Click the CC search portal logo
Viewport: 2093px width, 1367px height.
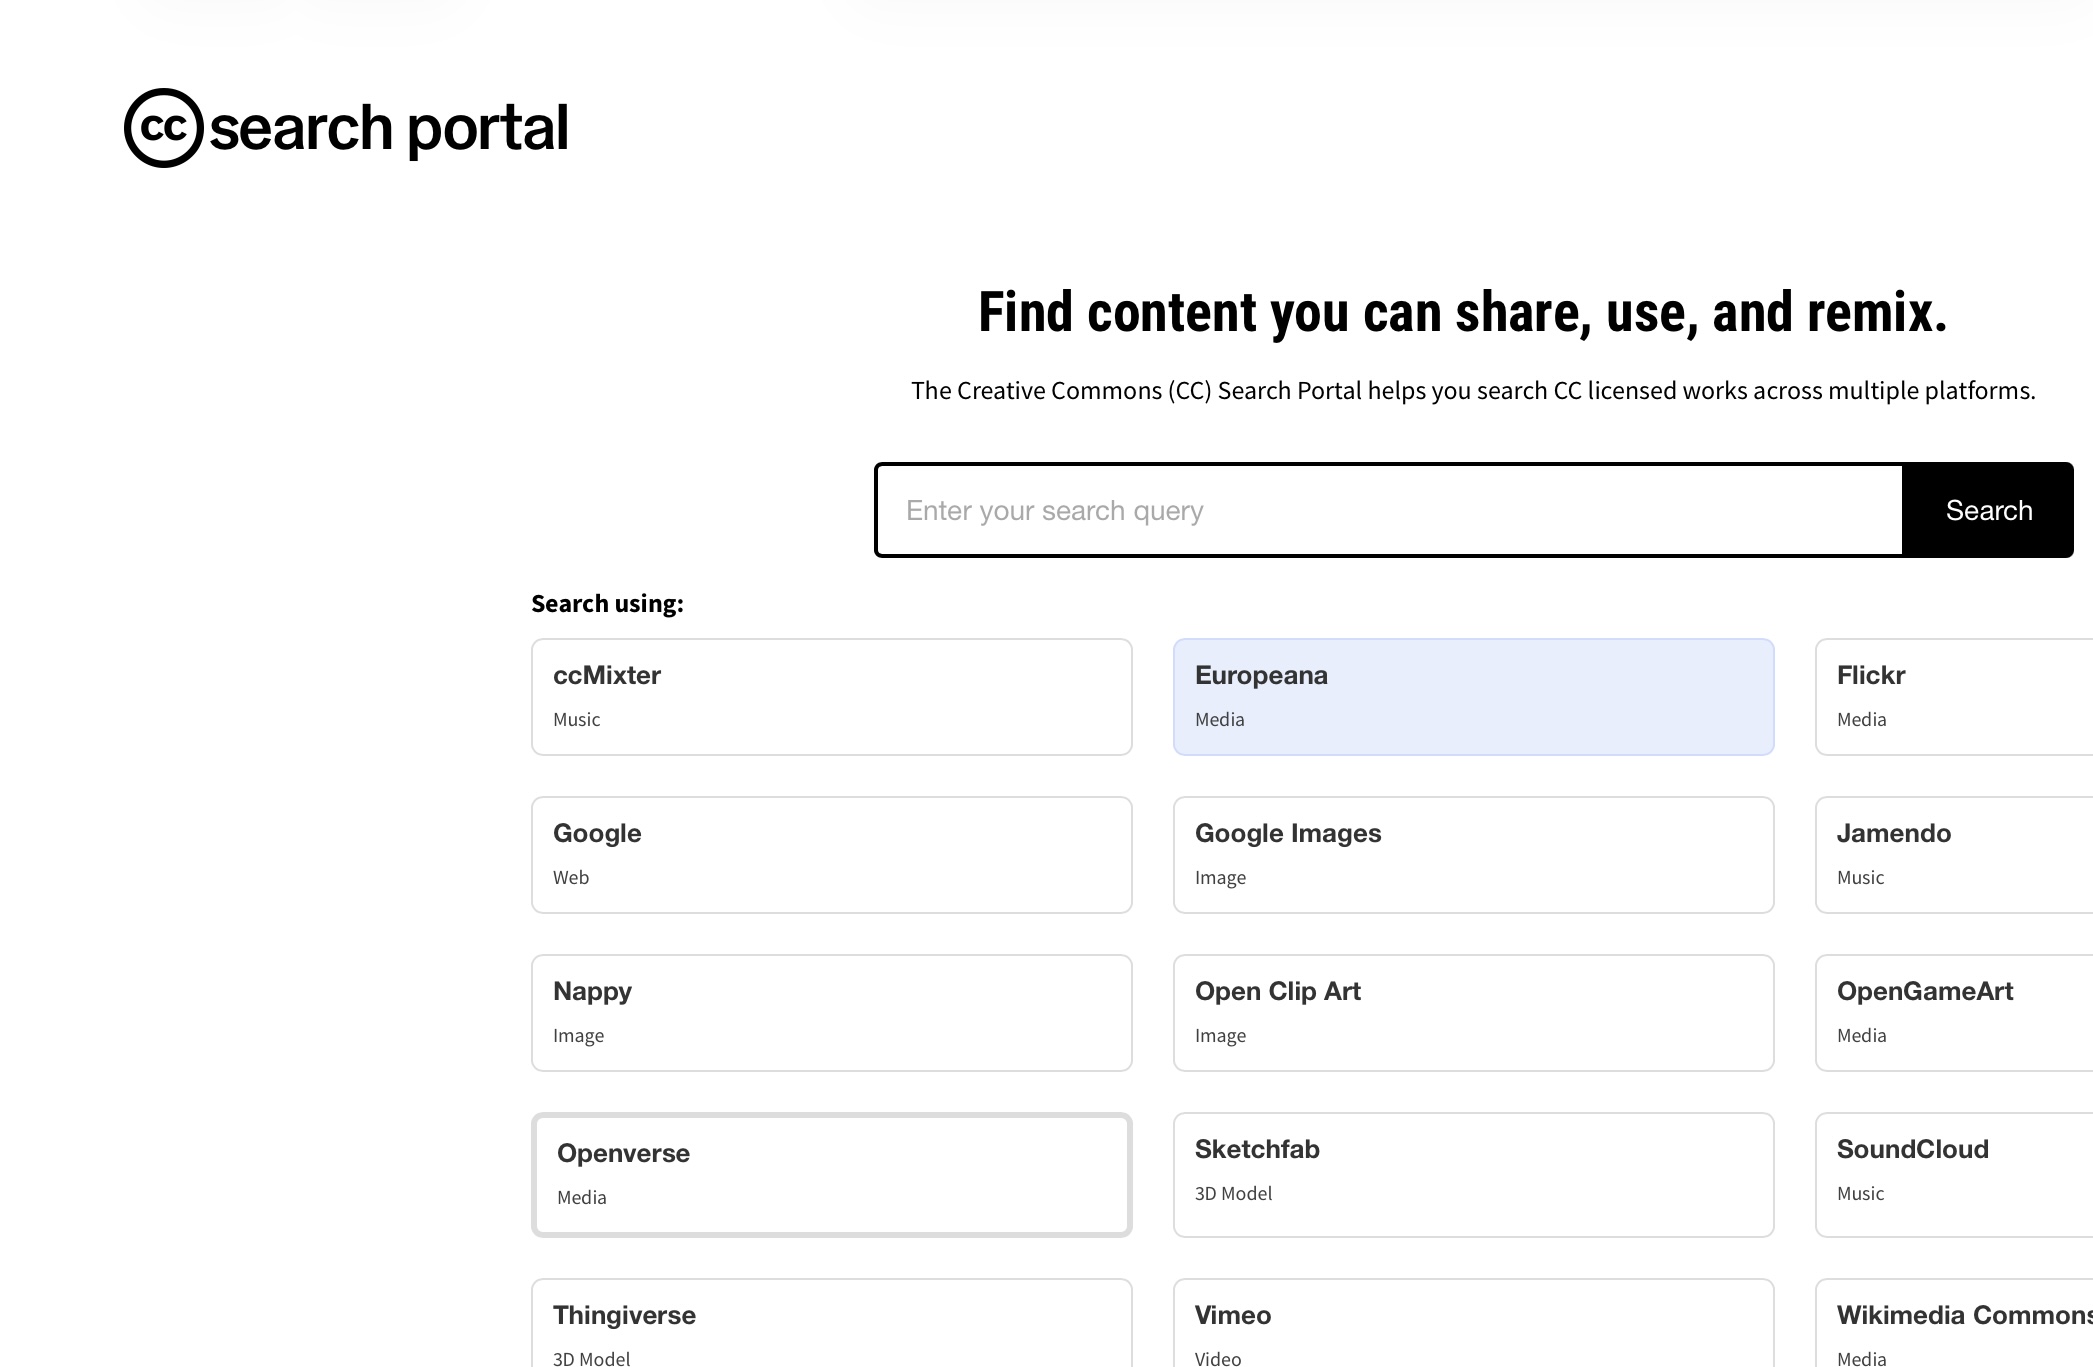click(x=346, y=128)
